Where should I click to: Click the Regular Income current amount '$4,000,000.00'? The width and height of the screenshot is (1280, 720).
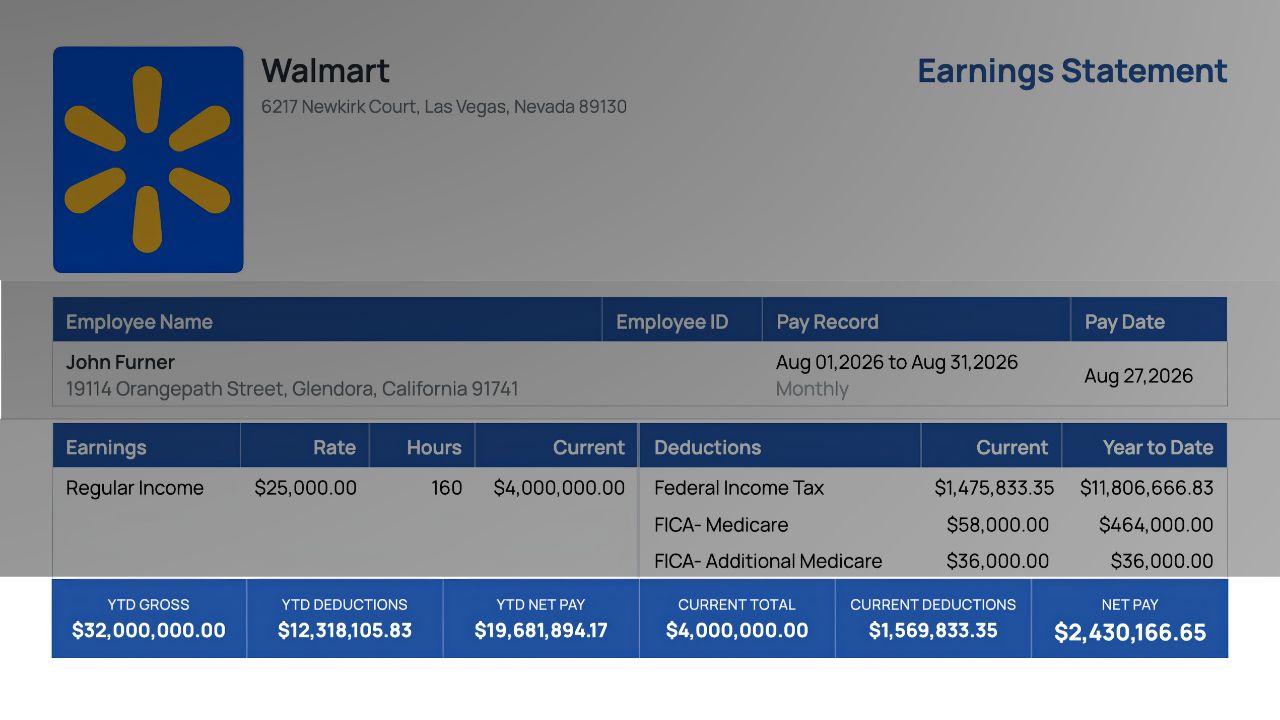[x=559, y=488]
